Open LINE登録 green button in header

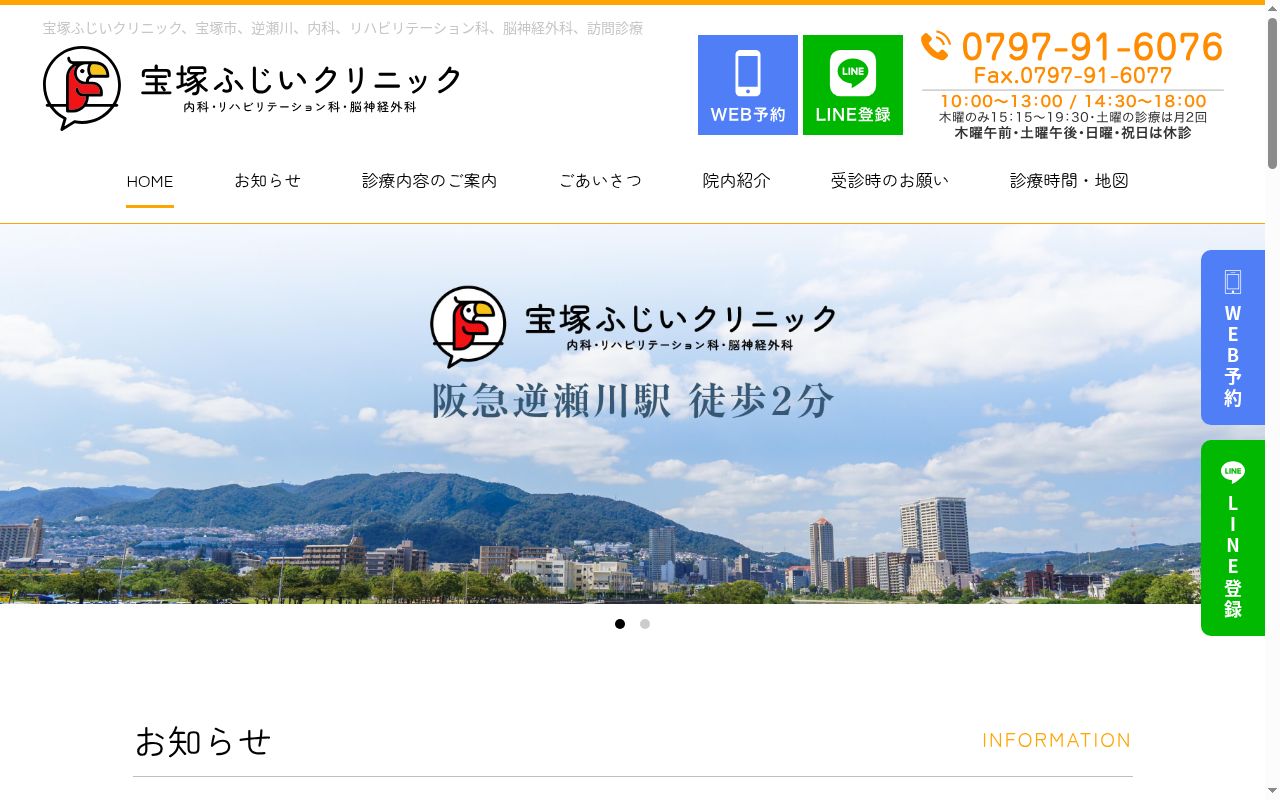click(853, 85)
